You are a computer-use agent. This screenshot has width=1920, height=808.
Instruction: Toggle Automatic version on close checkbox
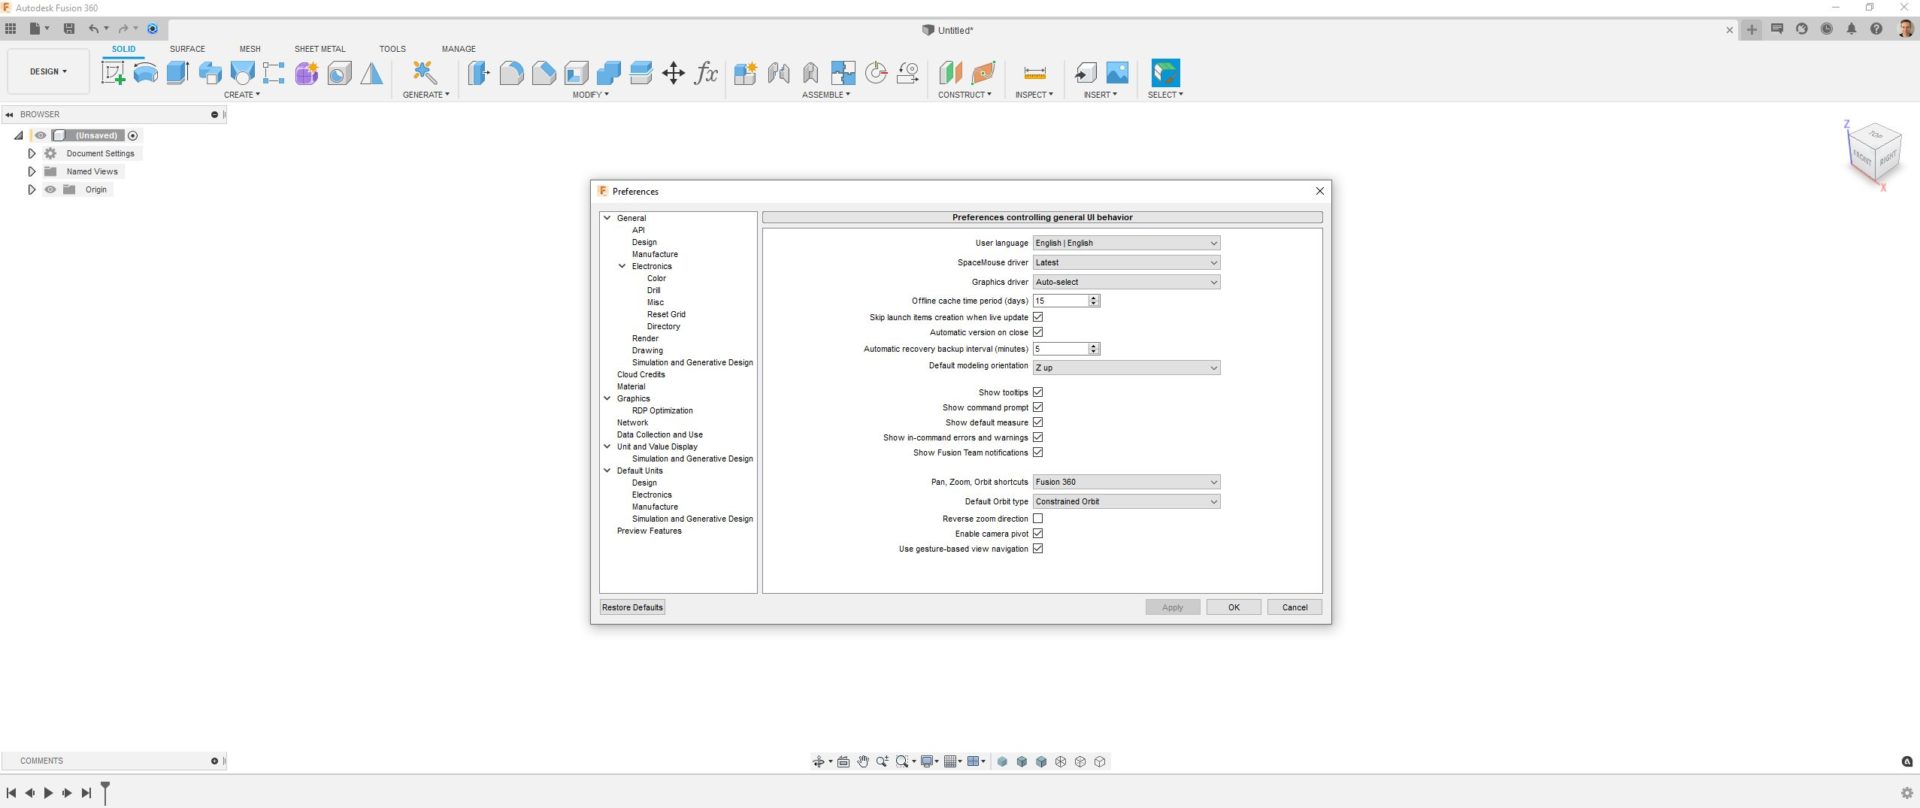[1037, 332]
